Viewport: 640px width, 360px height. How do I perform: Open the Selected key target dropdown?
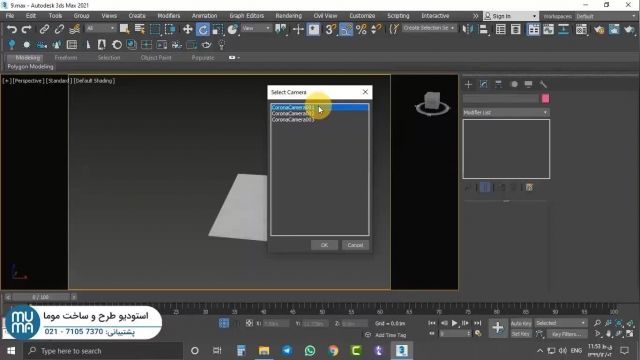pos(561,323)
